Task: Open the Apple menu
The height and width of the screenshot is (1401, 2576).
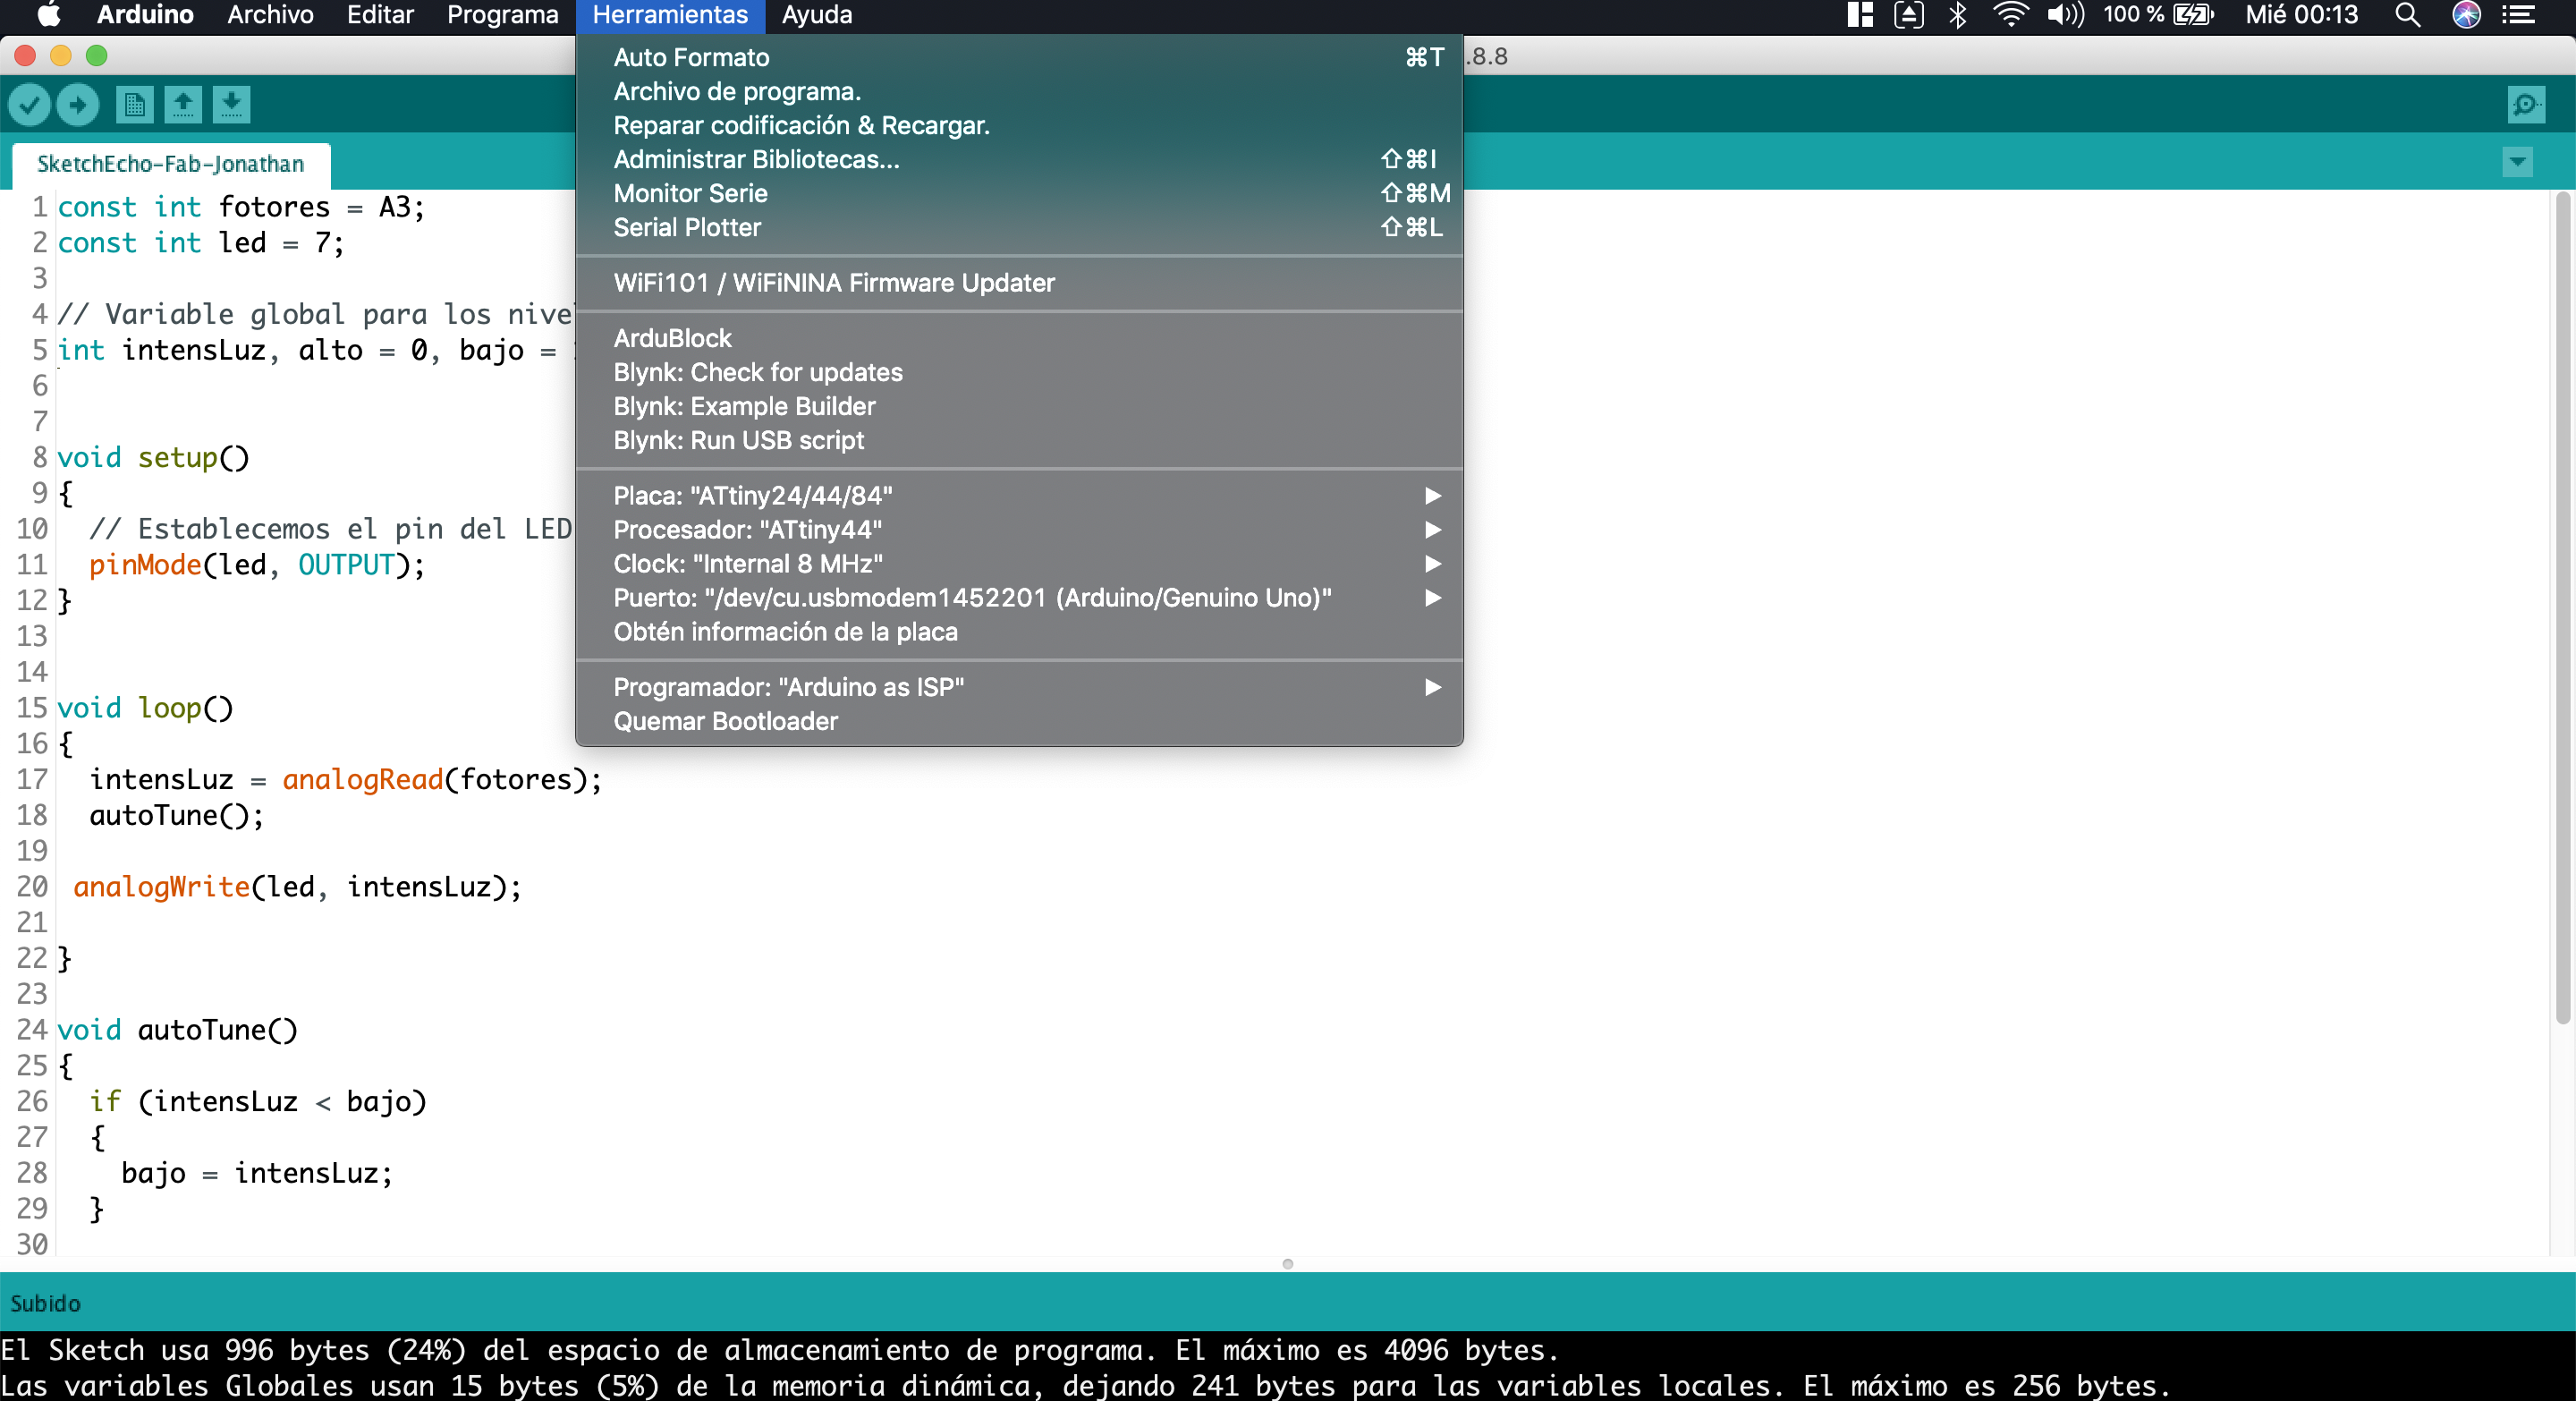Action: point(48,15)
